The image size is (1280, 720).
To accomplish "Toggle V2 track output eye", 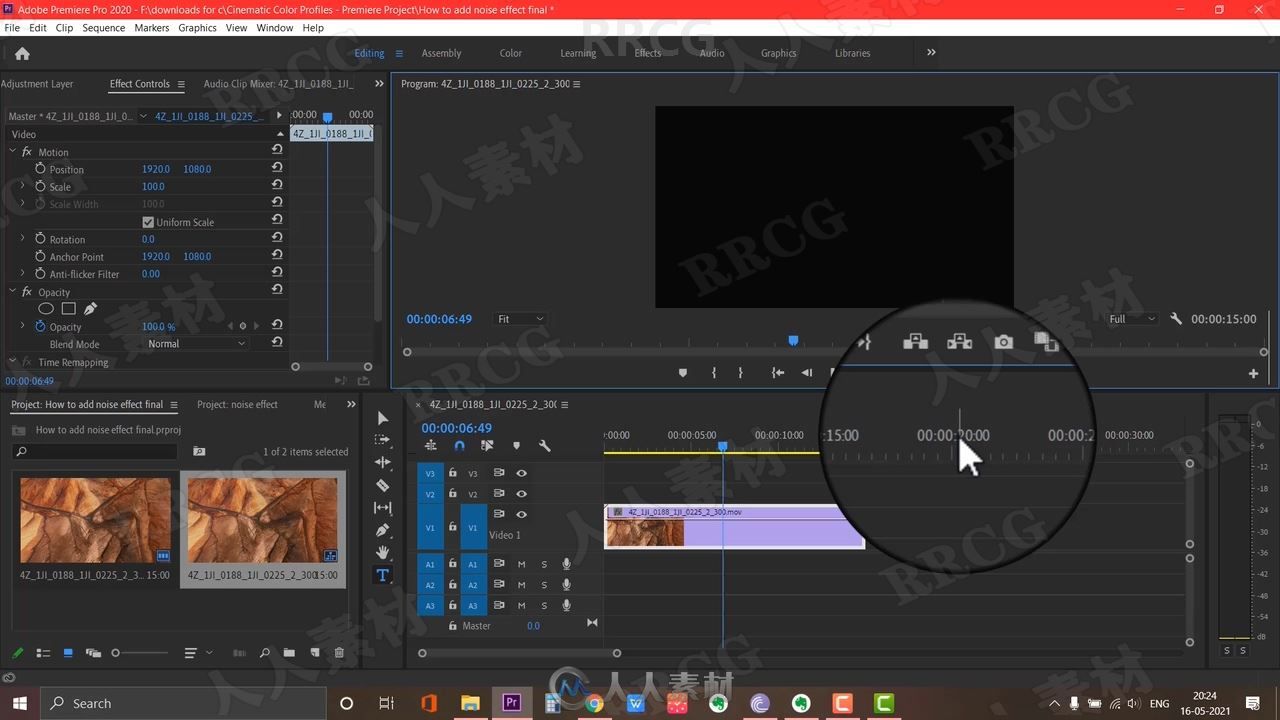I will click(x=521, y=494).
